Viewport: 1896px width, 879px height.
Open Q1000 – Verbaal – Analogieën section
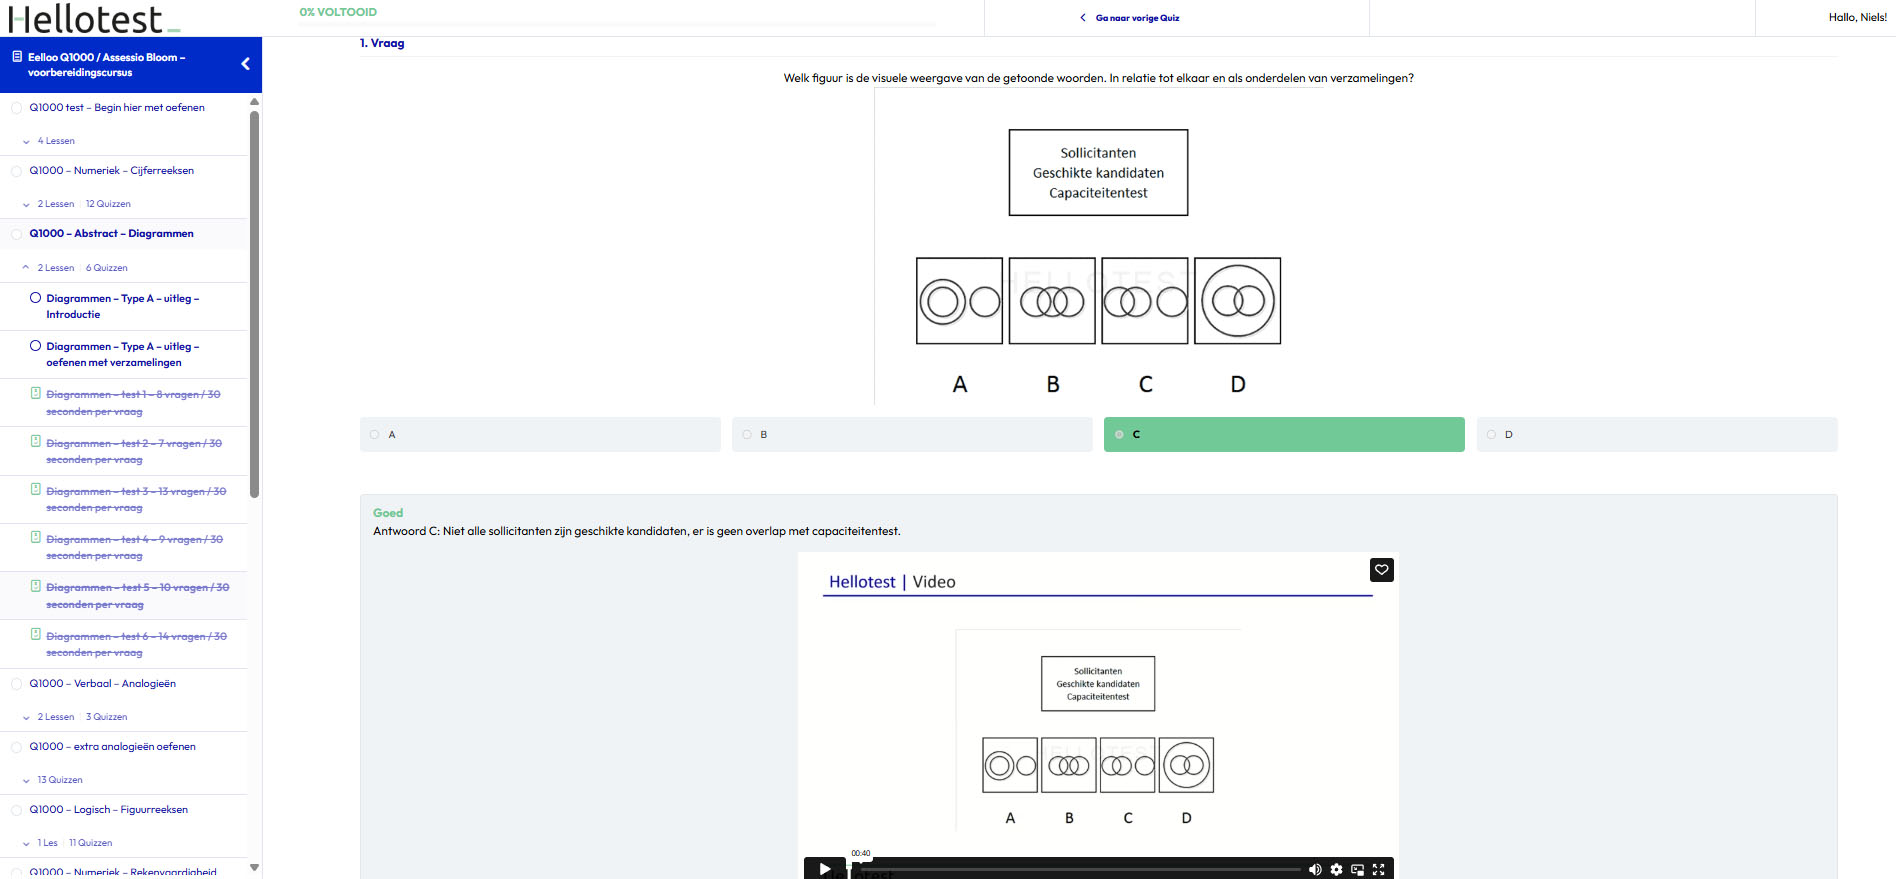tap(102, 684)
